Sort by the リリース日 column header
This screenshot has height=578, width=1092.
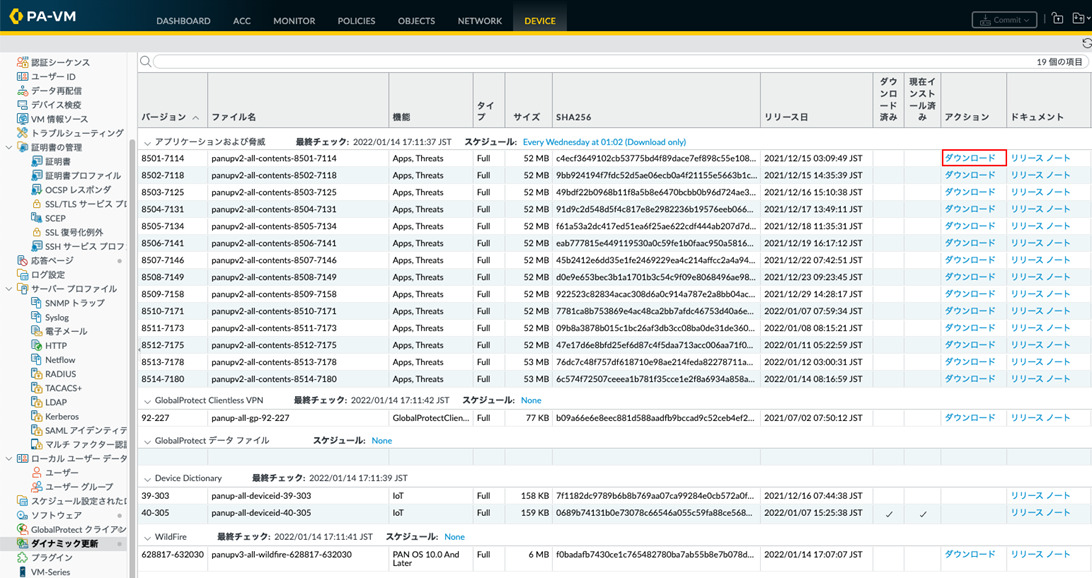pos(816,101)
